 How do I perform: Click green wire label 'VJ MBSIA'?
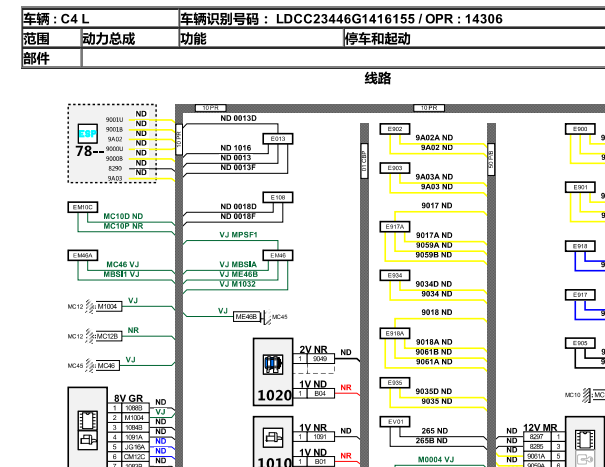point(238,264)
